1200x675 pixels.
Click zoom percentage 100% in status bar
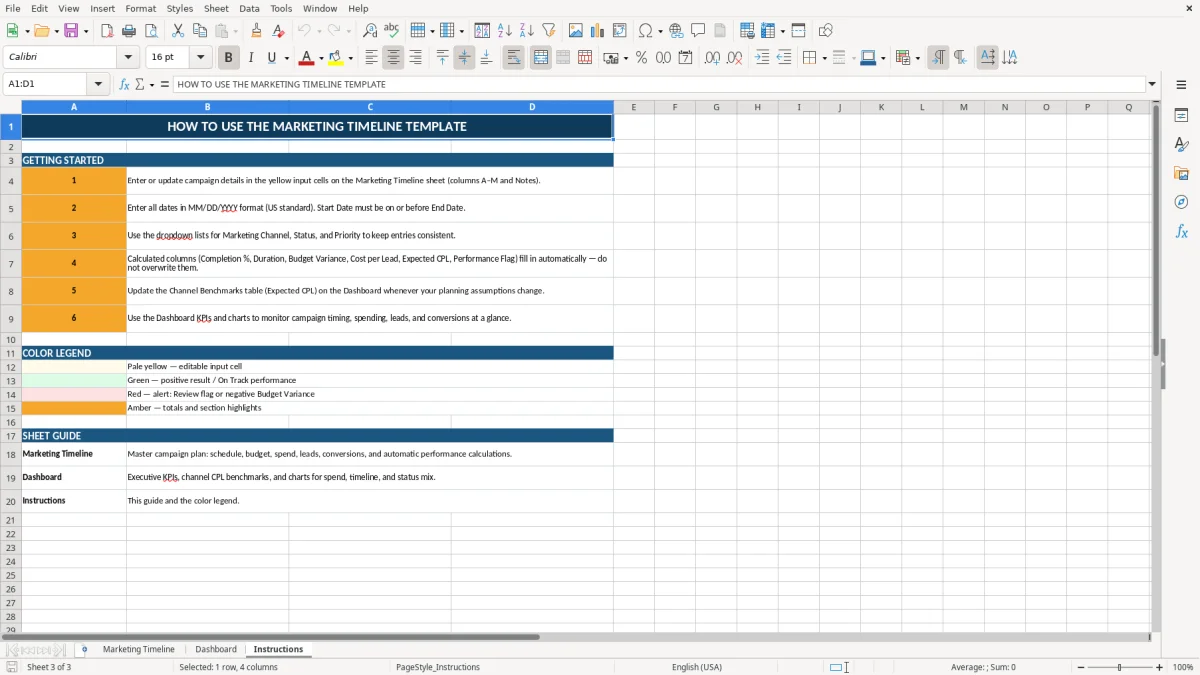click(x=1183, y=667)
